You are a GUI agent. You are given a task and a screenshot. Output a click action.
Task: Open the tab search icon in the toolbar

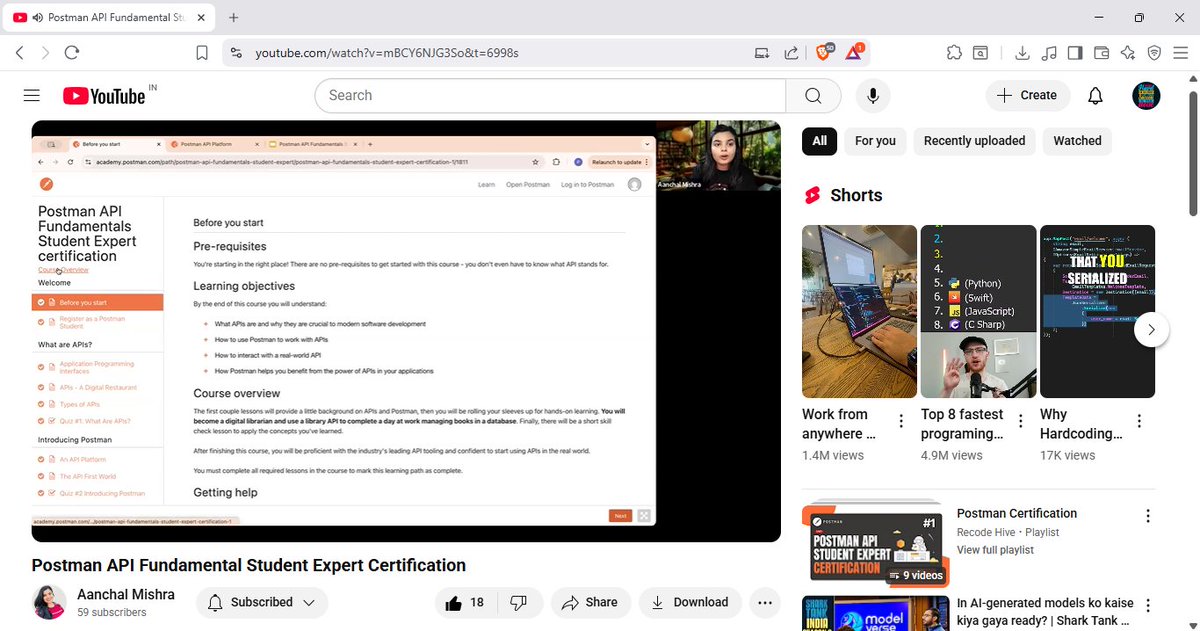[x=981, y=52]
